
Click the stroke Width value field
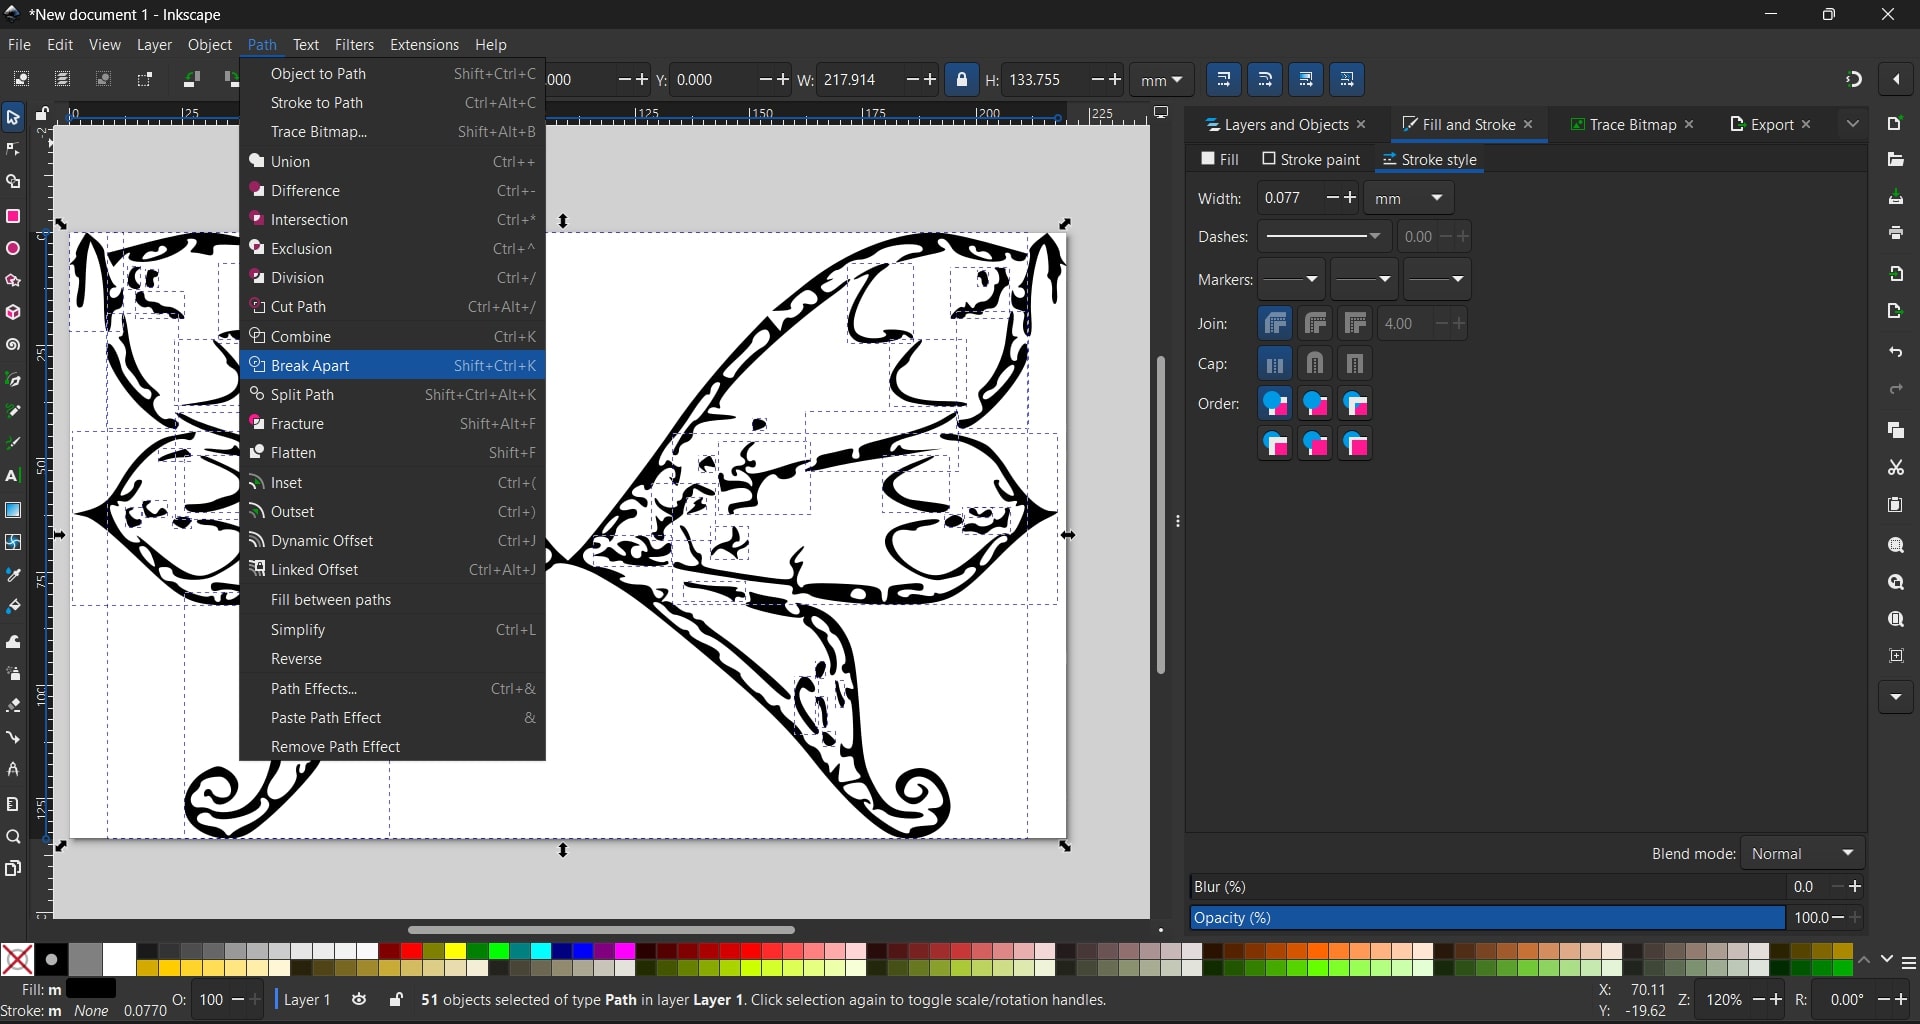[1290, 198]
